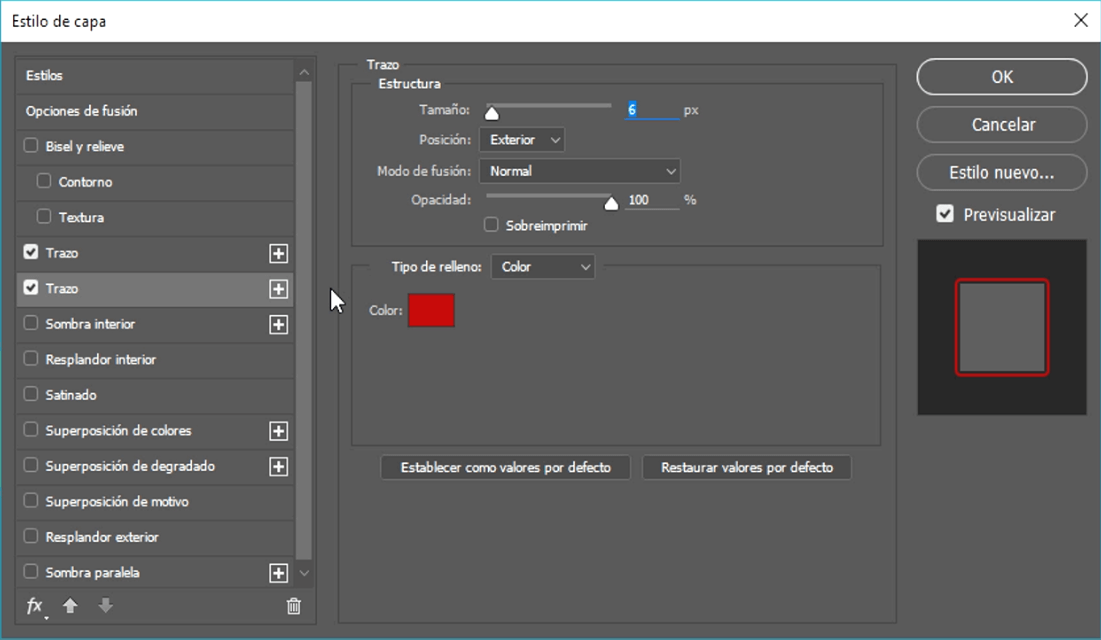Image resolution: width=1101 pixels, height=640 pixels.
Task: Click the Opacidad slider handle
Action: coord(611,203)
